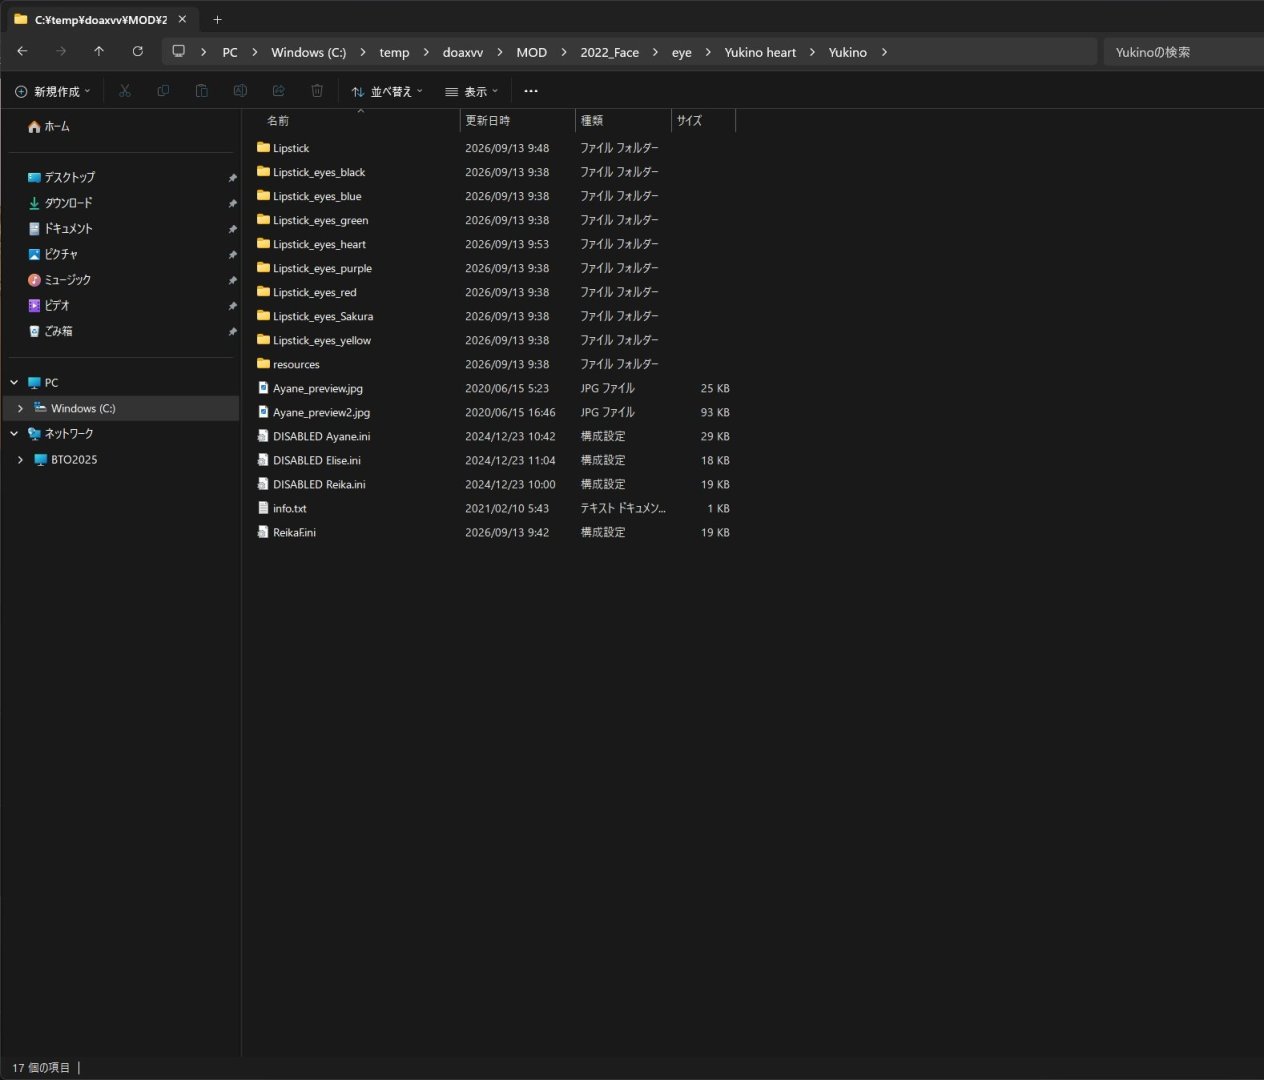Navigate up one folder level
Screen dimensions: 1264x1080
(99, 51)
